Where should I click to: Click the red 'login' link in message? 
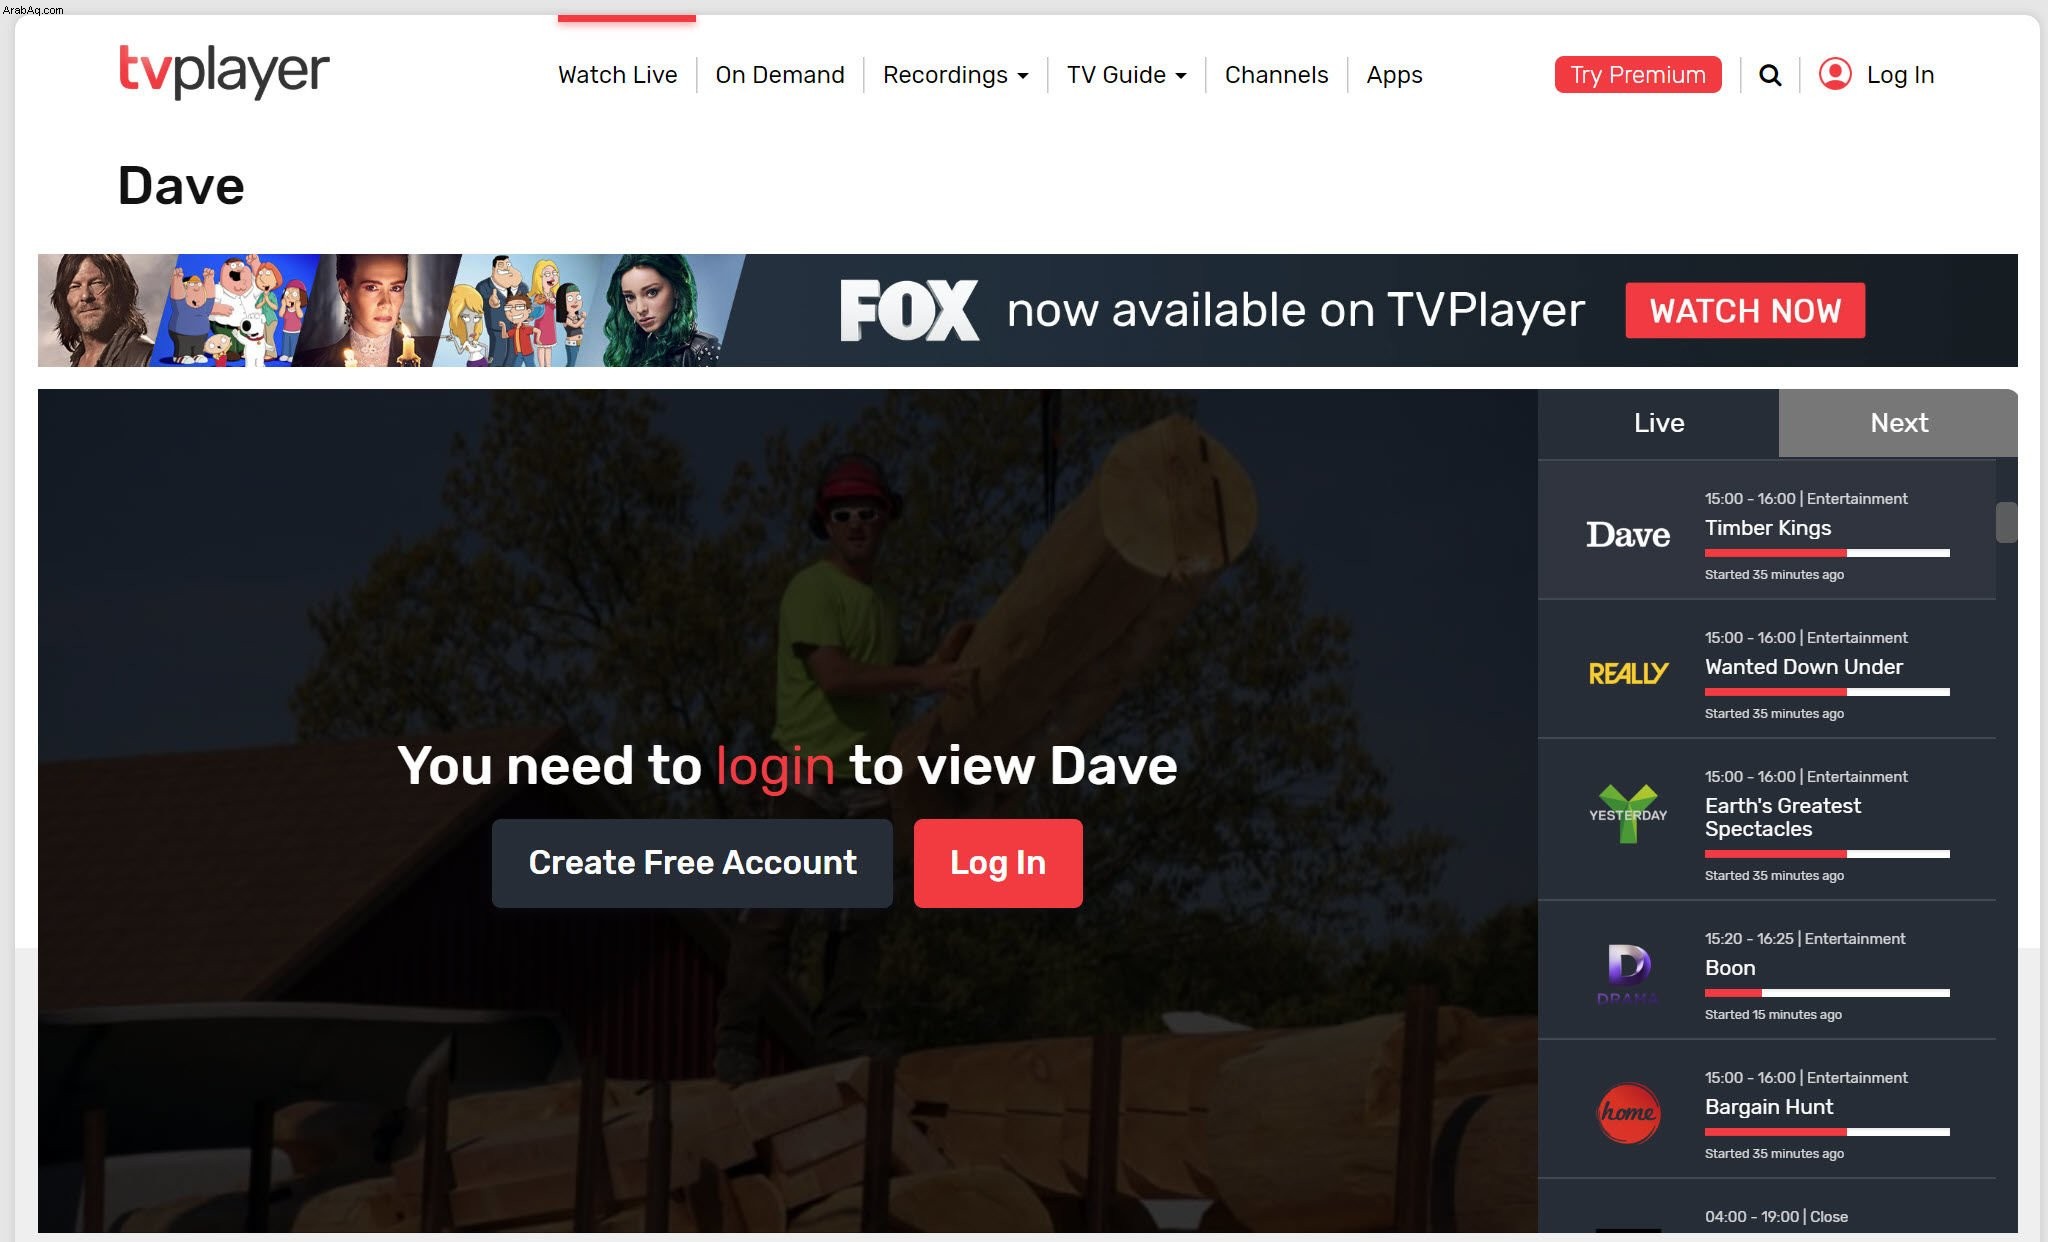coord(775,767)
